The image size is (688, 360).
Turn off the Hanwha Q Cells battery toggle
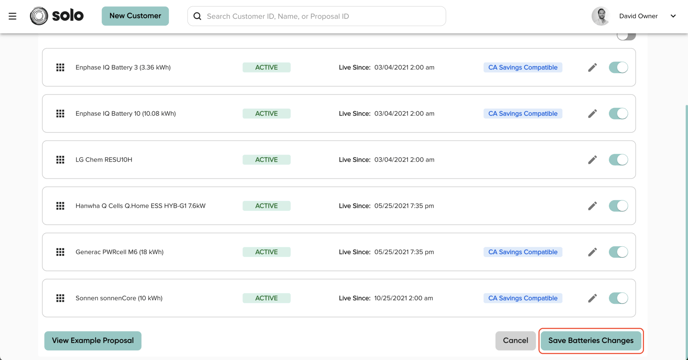(618, 206)
